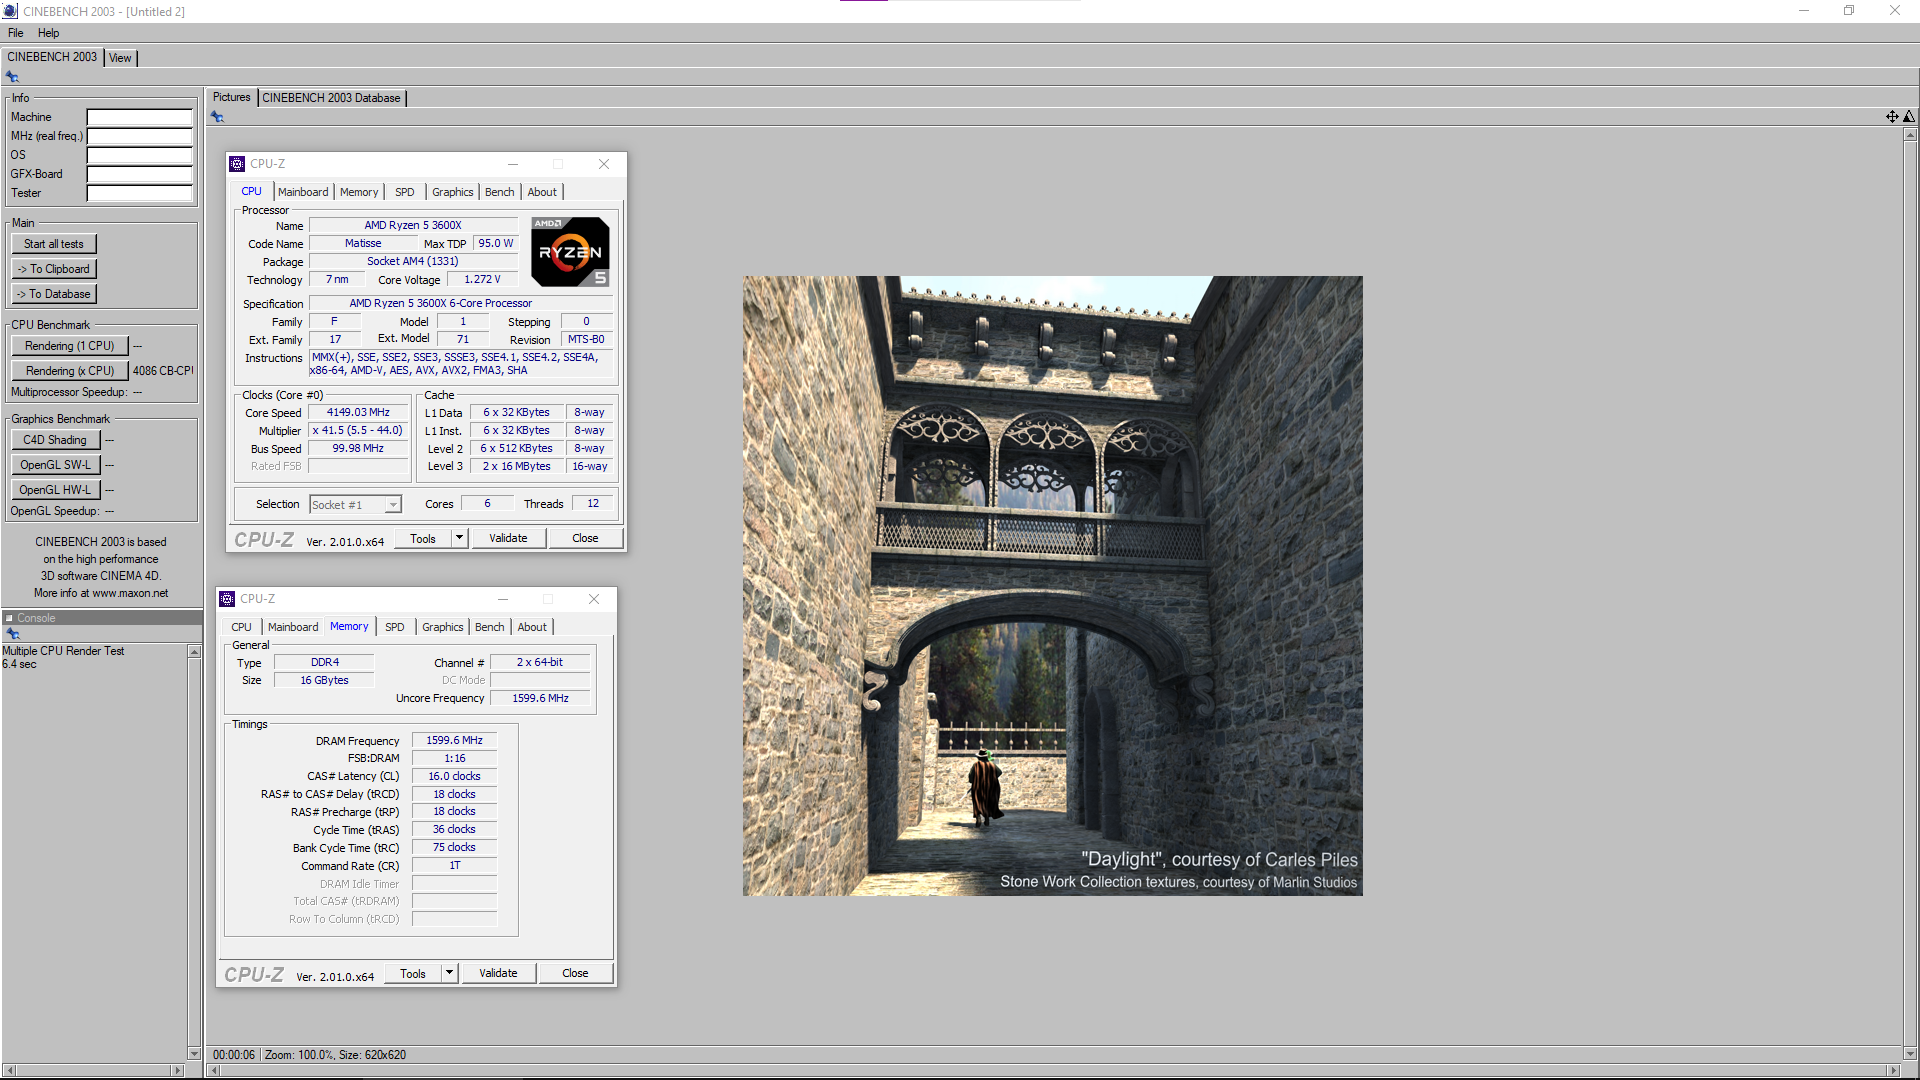The width and height of the screenshot is (1920, 1080).
Task: Click the Tools button in the upper CPU-Z window
Action: tap(423, 539)
